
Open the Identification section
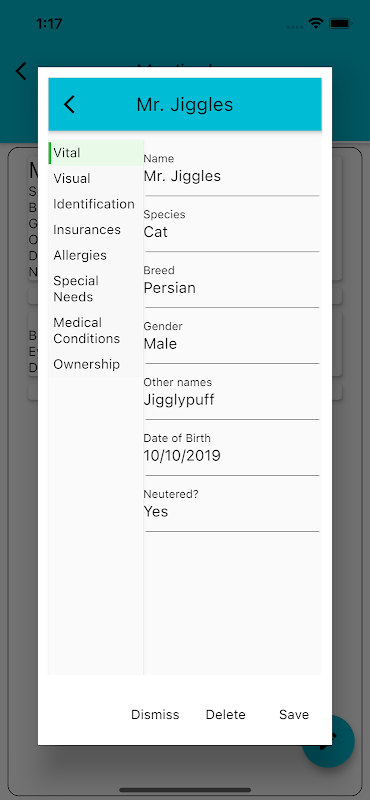pos(96,204)
